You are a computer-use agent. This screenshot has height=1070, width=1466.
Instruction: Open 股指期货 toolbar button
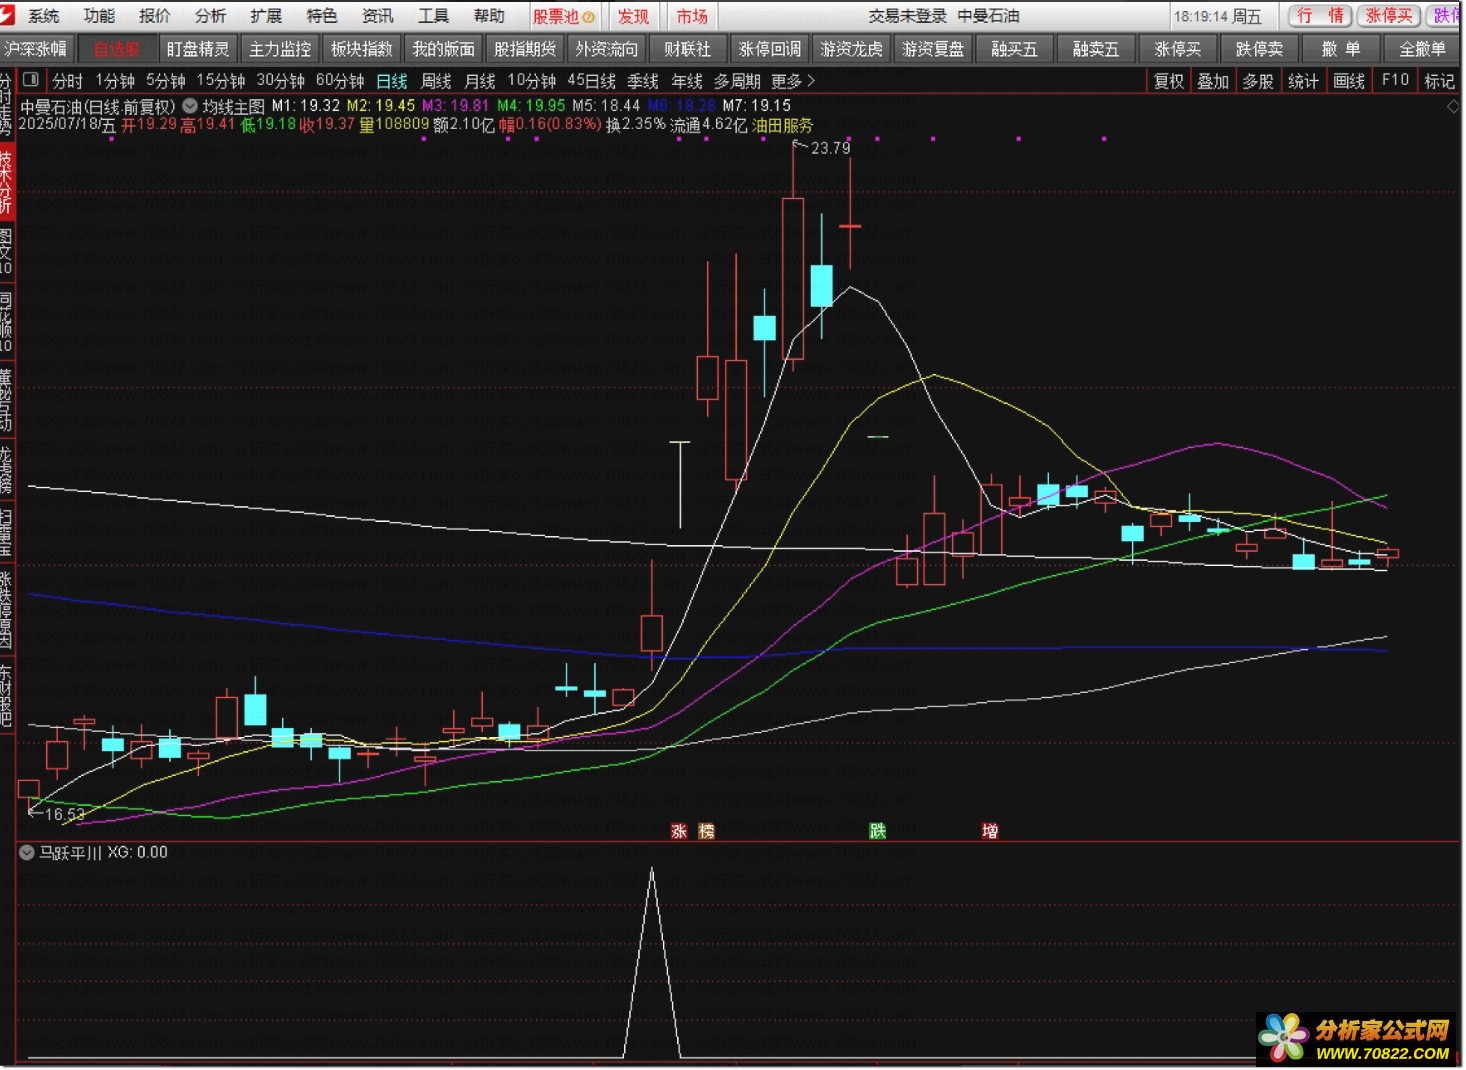525,49
